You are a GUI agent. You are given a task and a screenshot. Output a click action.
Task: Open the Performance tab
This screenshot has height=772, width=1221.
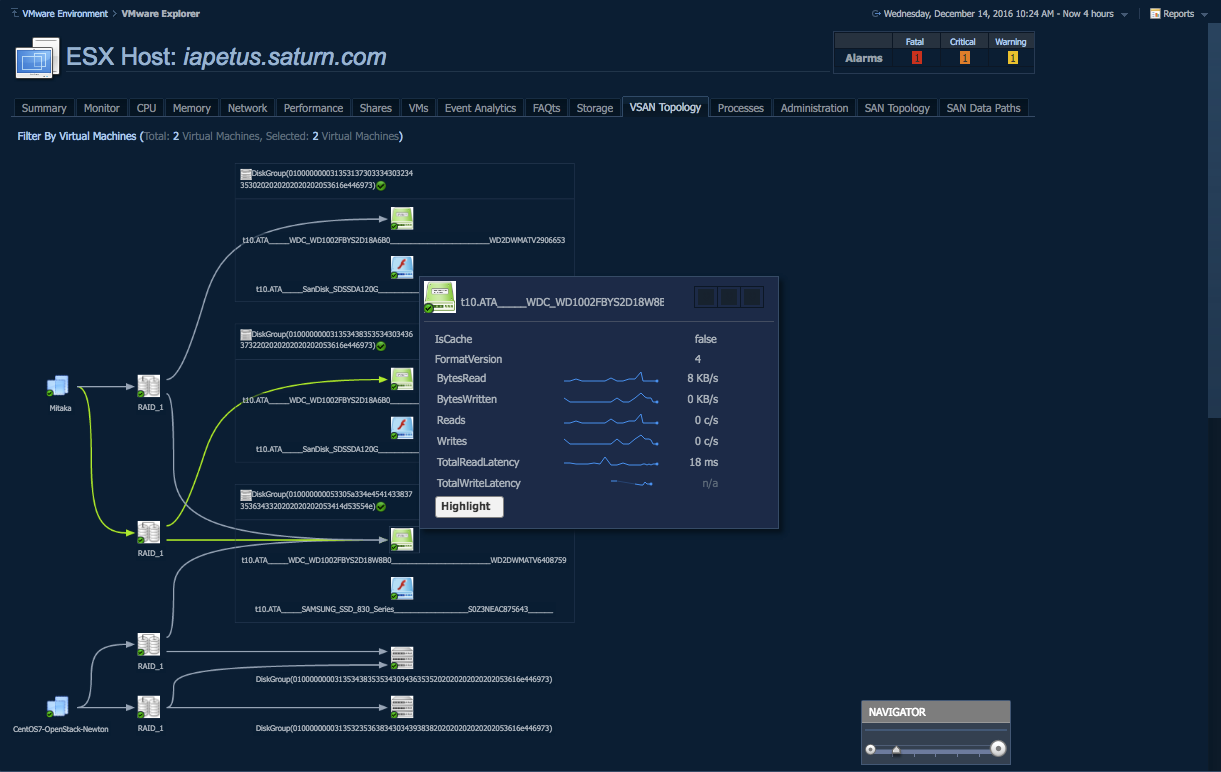(x=314, y=108)
